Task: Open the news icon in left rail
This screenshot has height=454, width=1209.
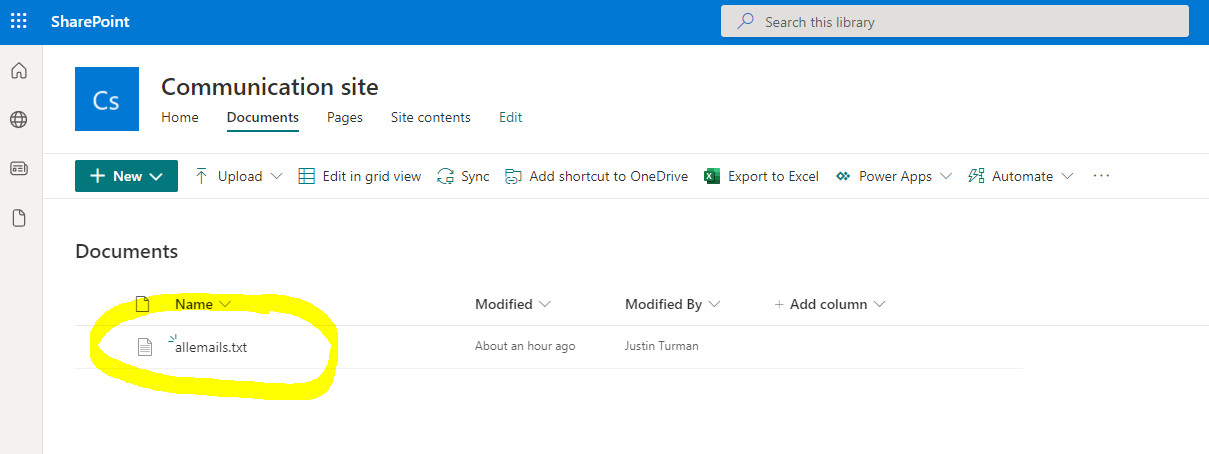Action: 19,169
